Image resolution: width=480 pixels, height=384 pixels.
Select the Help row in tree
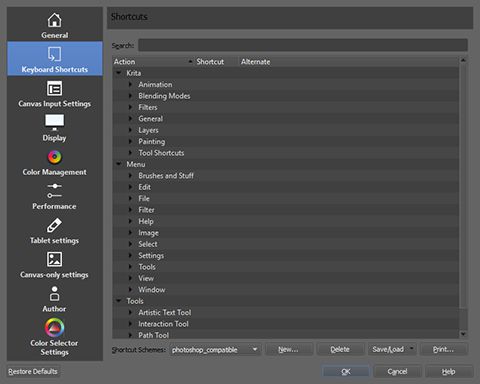pos(286,221)
